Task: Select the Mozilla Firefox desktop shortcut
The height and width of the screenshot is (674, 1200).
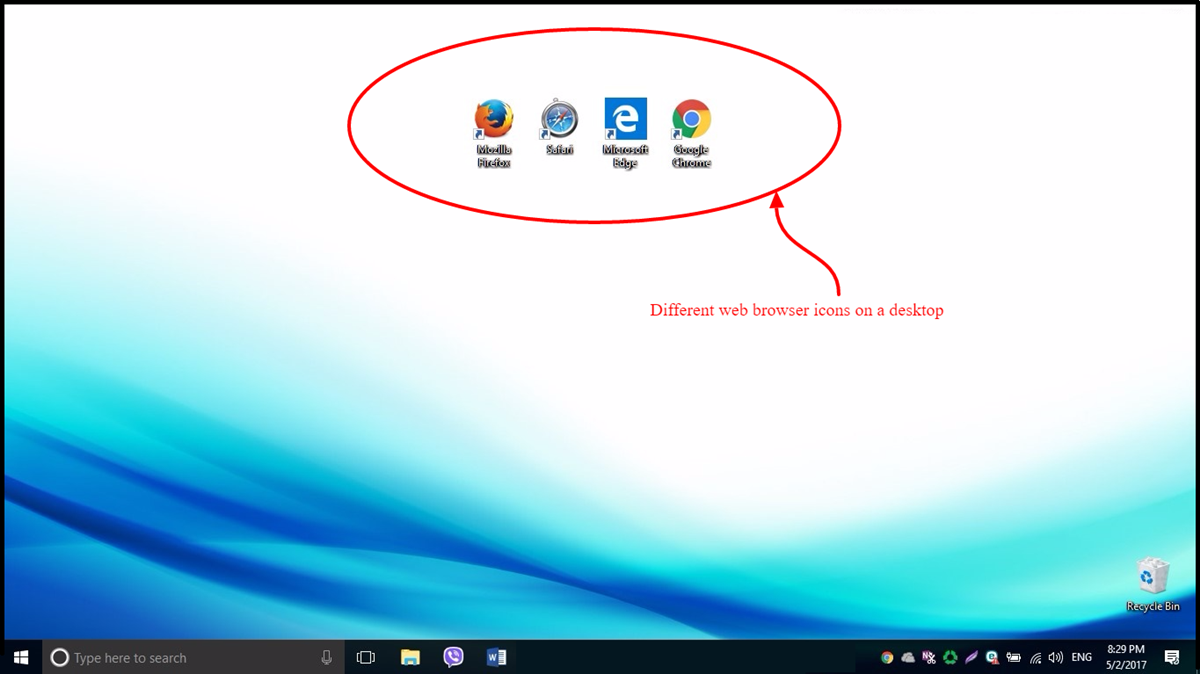Action: (x=493, y=132)
